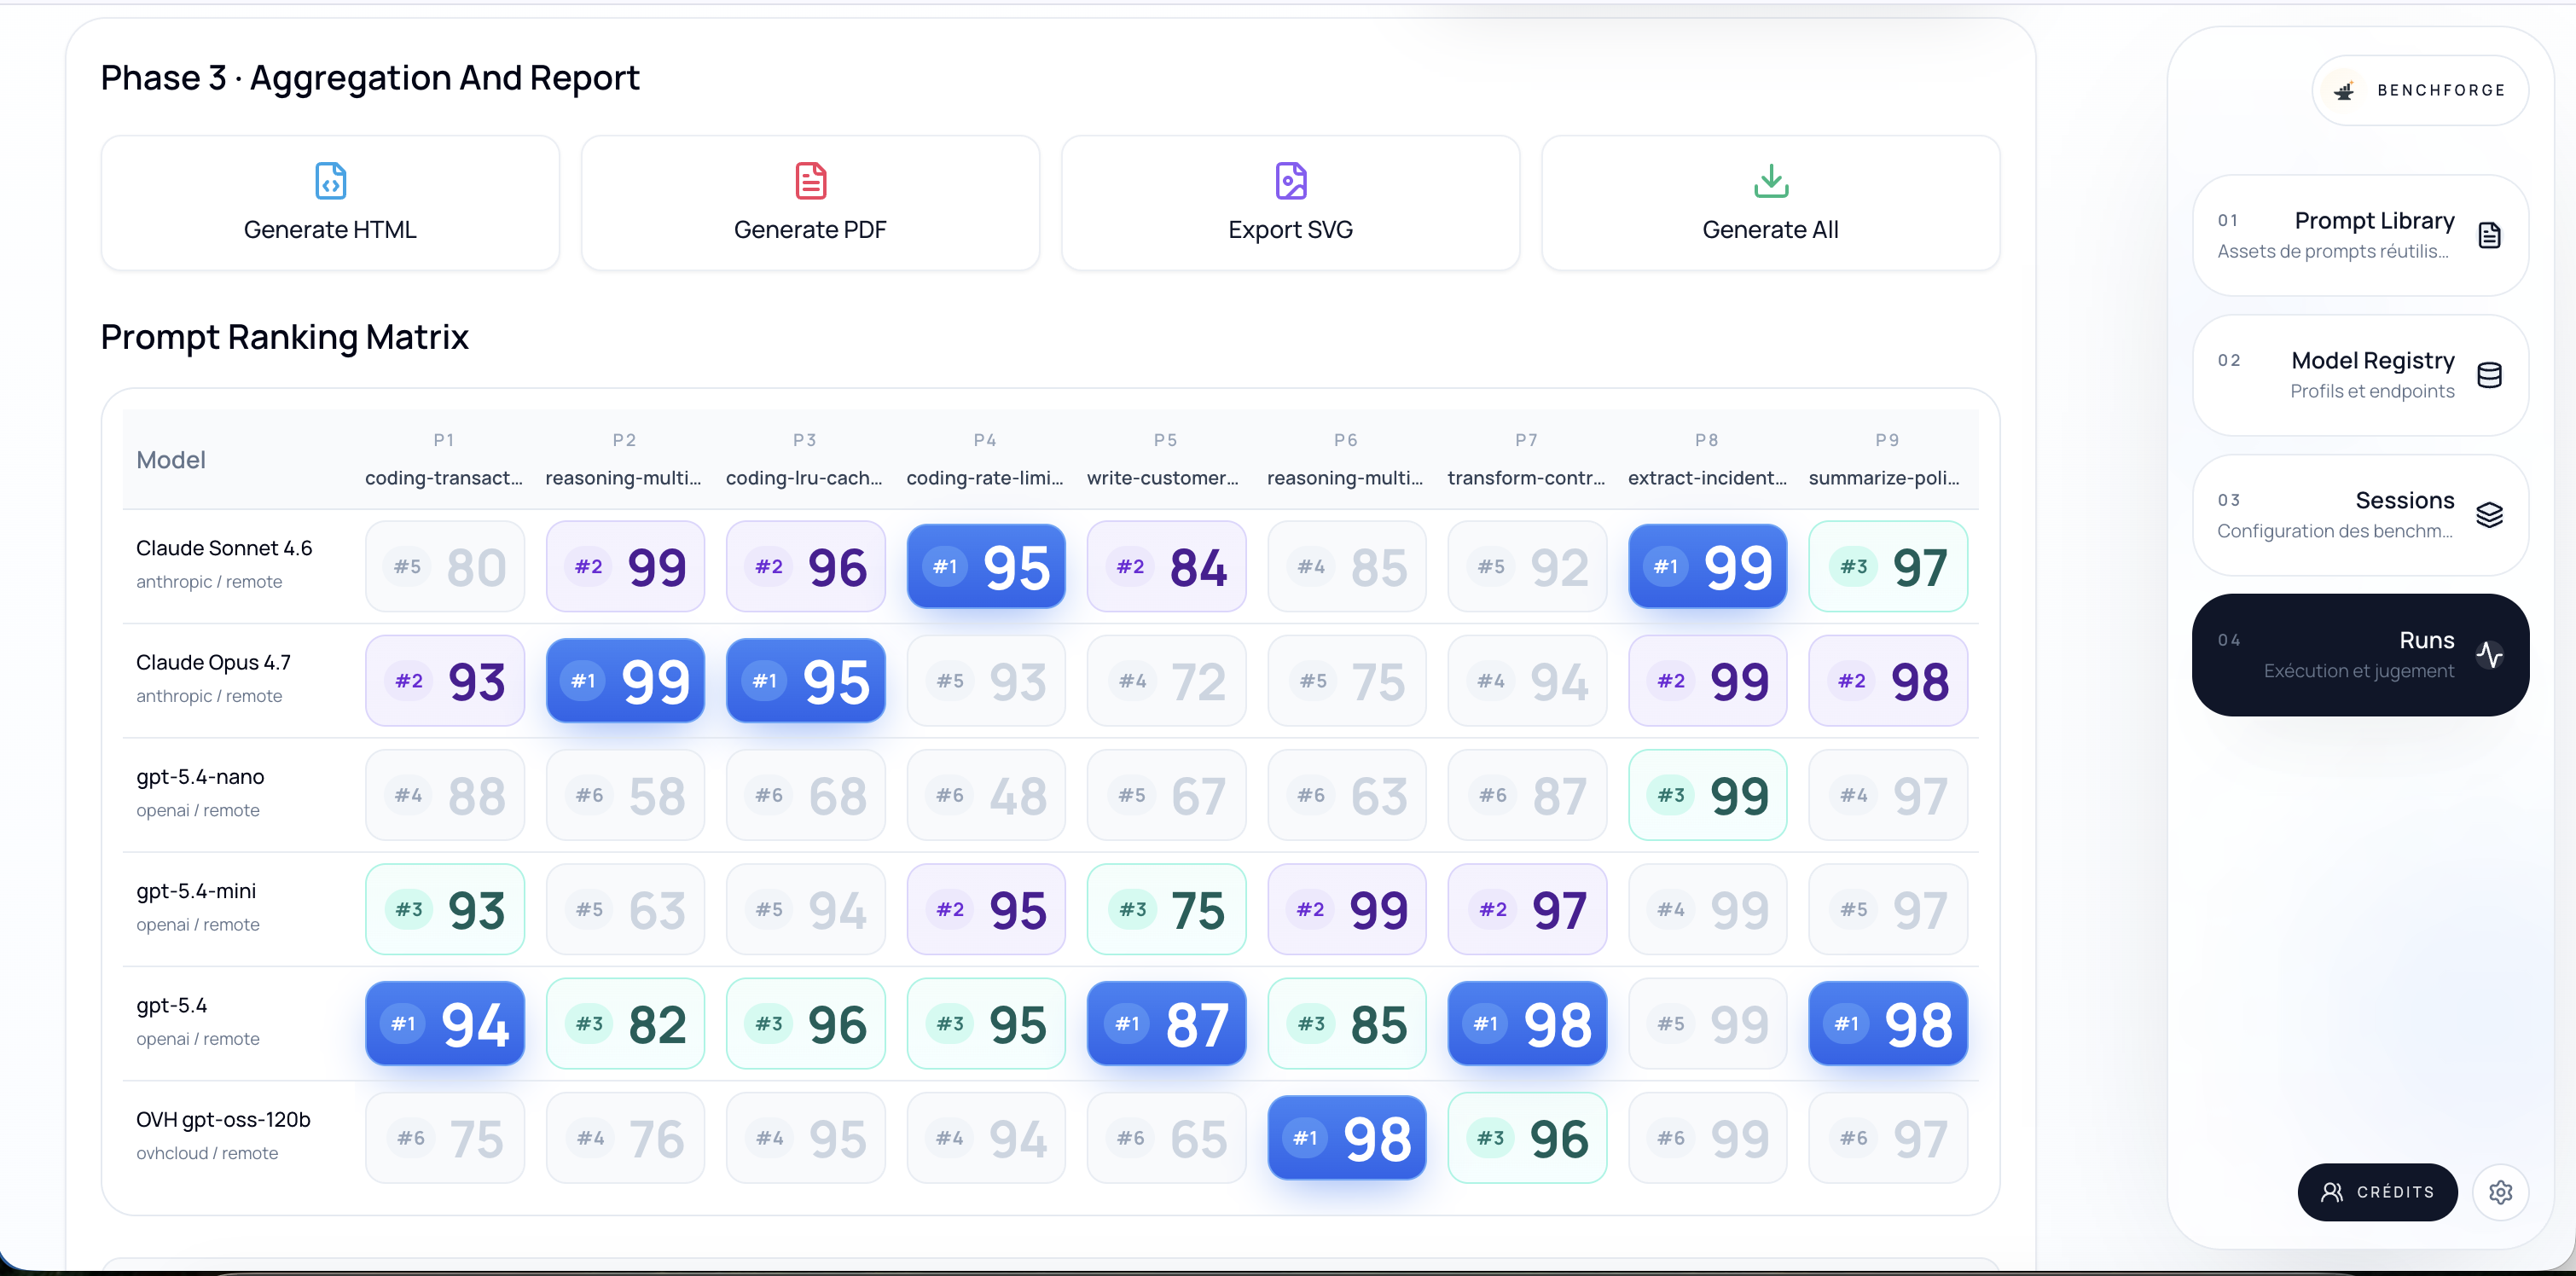Click the Claude Sonnet 4.6 model name
The width and height of the screenshot is (2576, 1276).
click(x=224, y=548)
